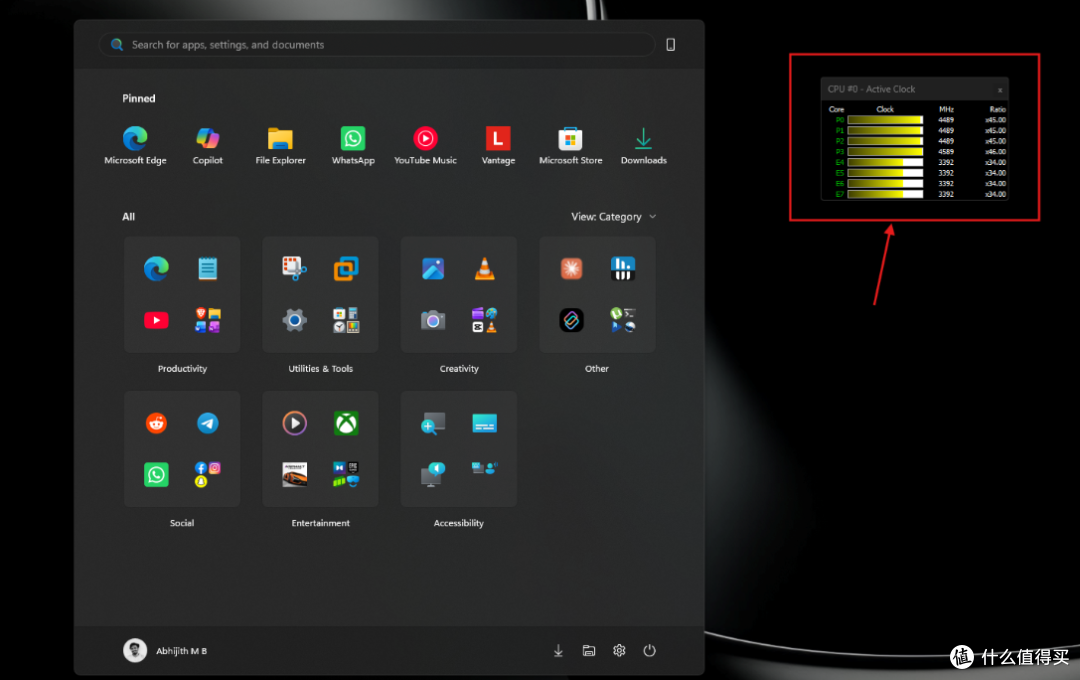This screenshot has width=1080, height=680.
Task: Open the Lenovo Vantage app
Action: (x=498, y=145)
